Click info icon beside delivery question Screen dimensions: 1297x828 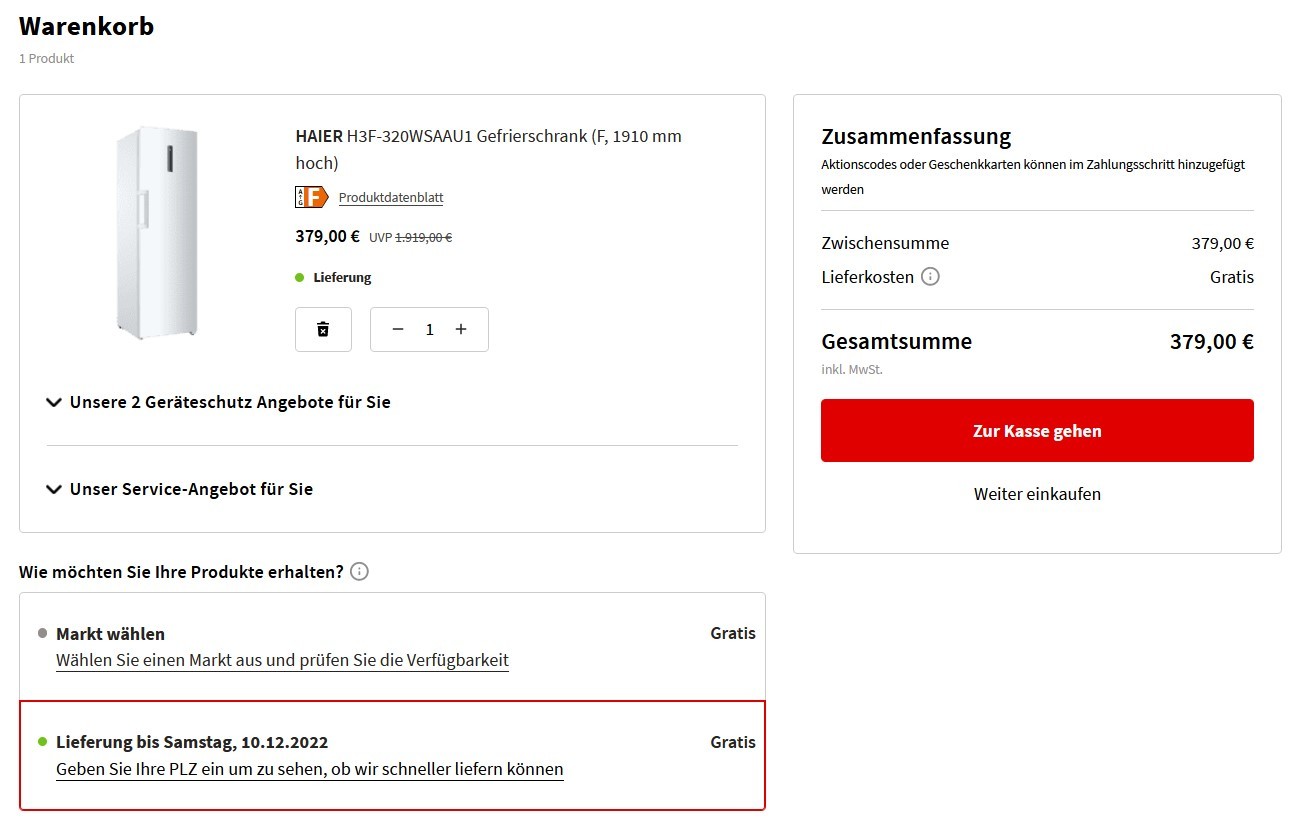coord(360,572)
